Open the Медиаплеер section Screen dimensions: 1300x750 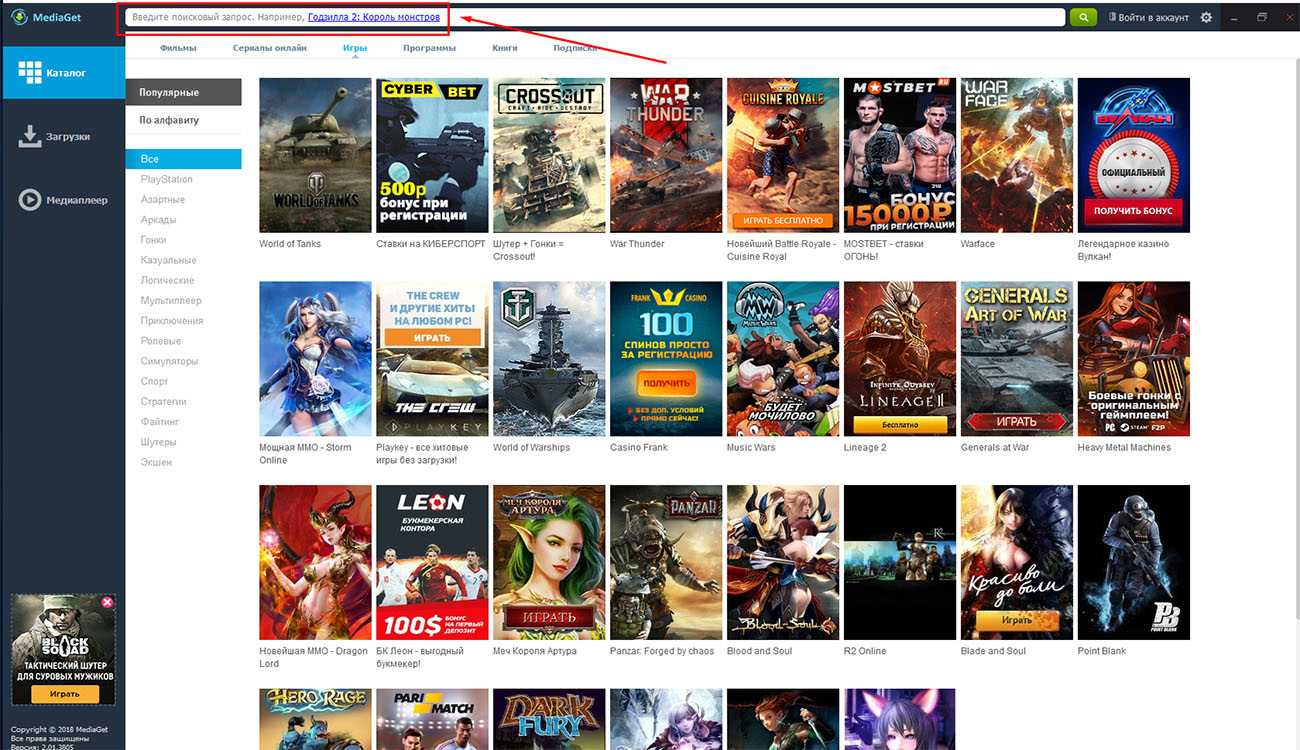point(62,200)
